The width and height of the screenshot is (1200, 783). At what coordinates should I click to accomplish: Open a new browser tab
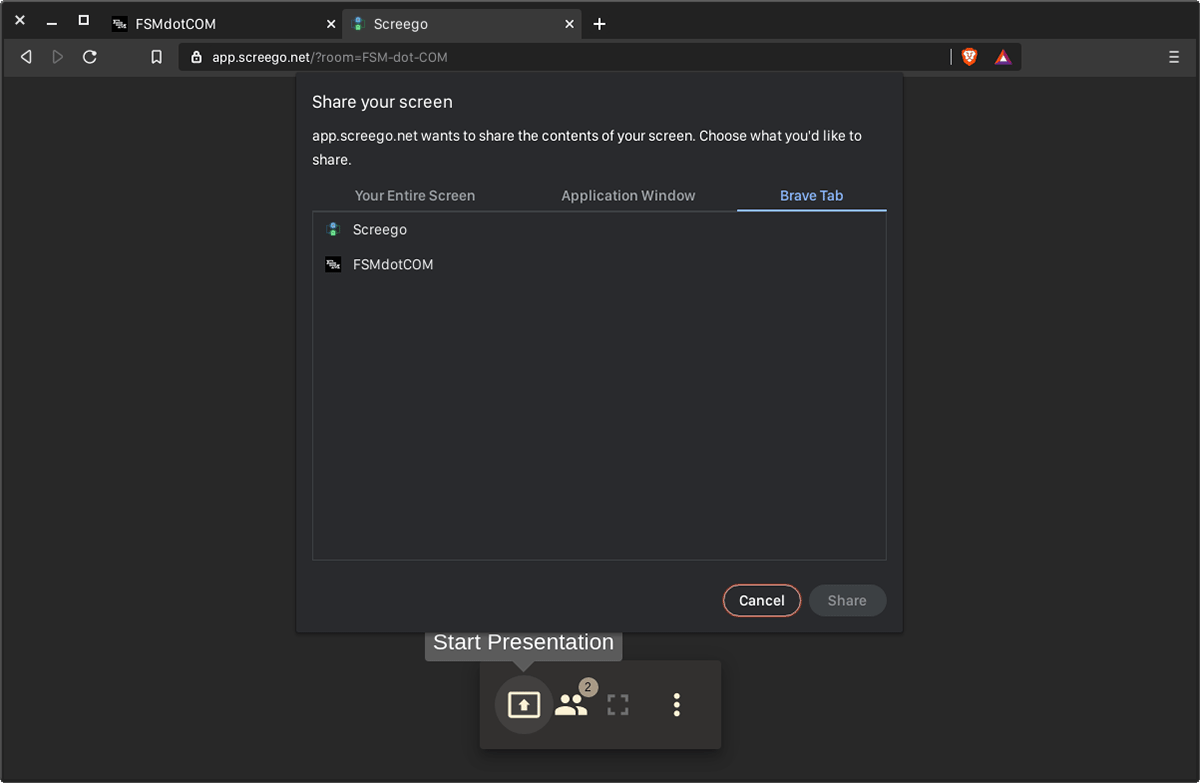[x=599, y=24]
